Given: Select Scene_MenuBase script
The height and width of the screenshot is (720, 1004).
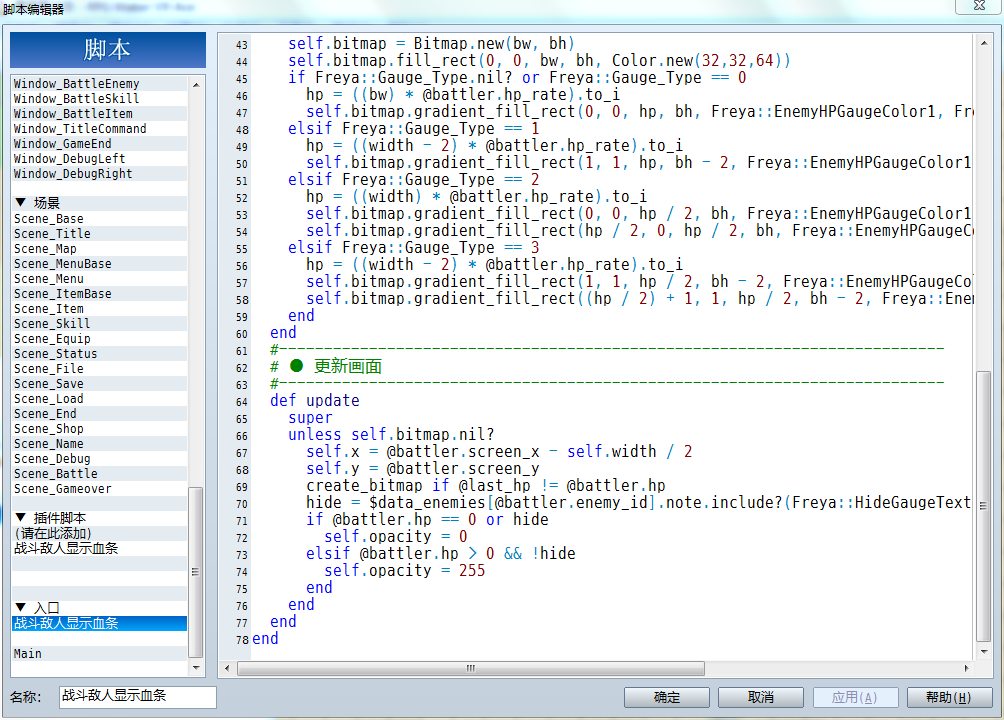Looking at the screenshot, I should pyautogui.click(x=99, y=264).
